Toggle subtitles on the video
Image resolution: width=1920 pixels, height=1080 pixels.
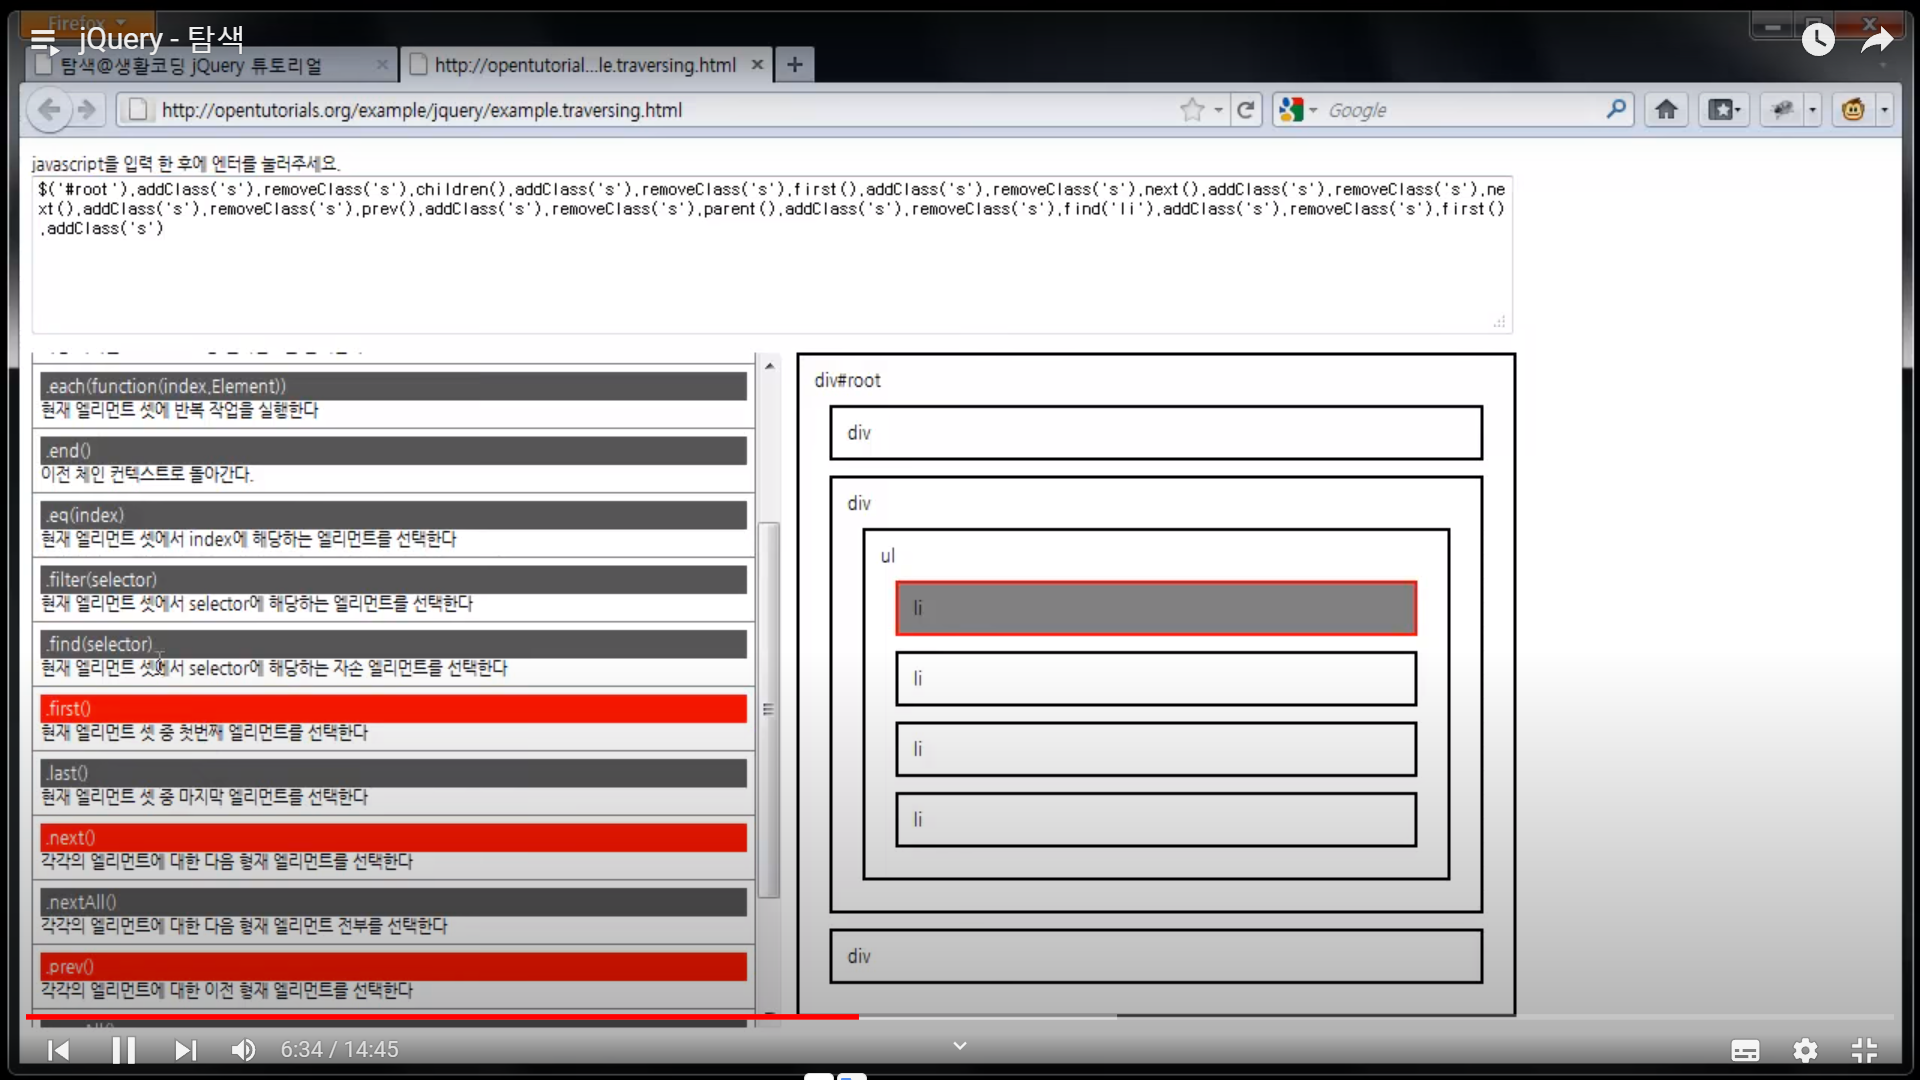[1745, 1050]
